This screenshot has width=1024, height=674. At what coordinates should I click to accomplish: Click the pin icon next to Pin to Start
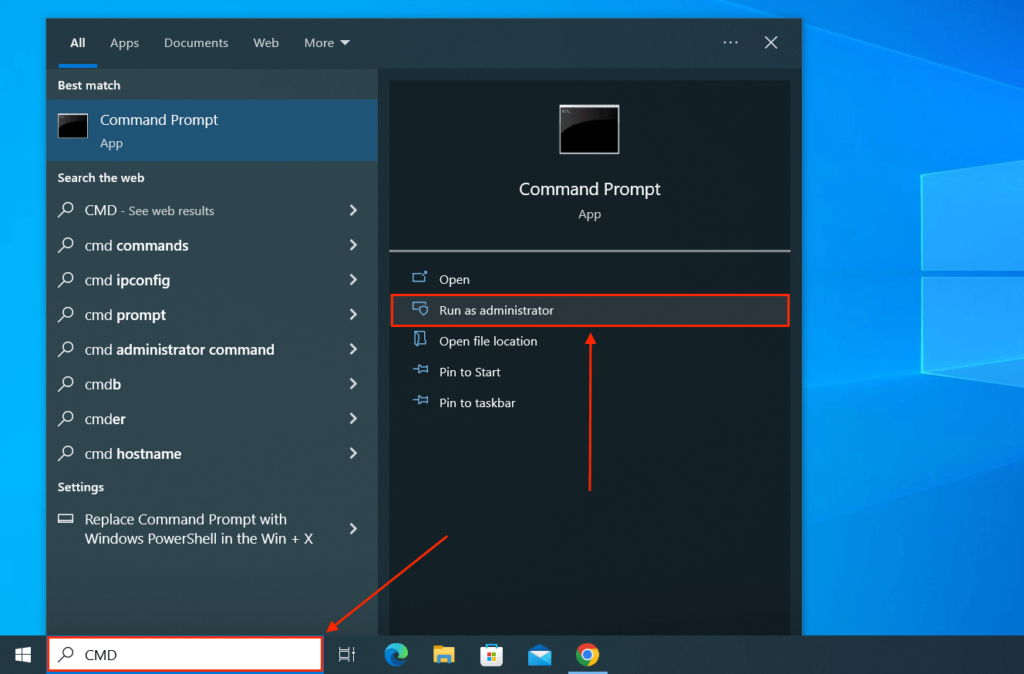point(420,371)
